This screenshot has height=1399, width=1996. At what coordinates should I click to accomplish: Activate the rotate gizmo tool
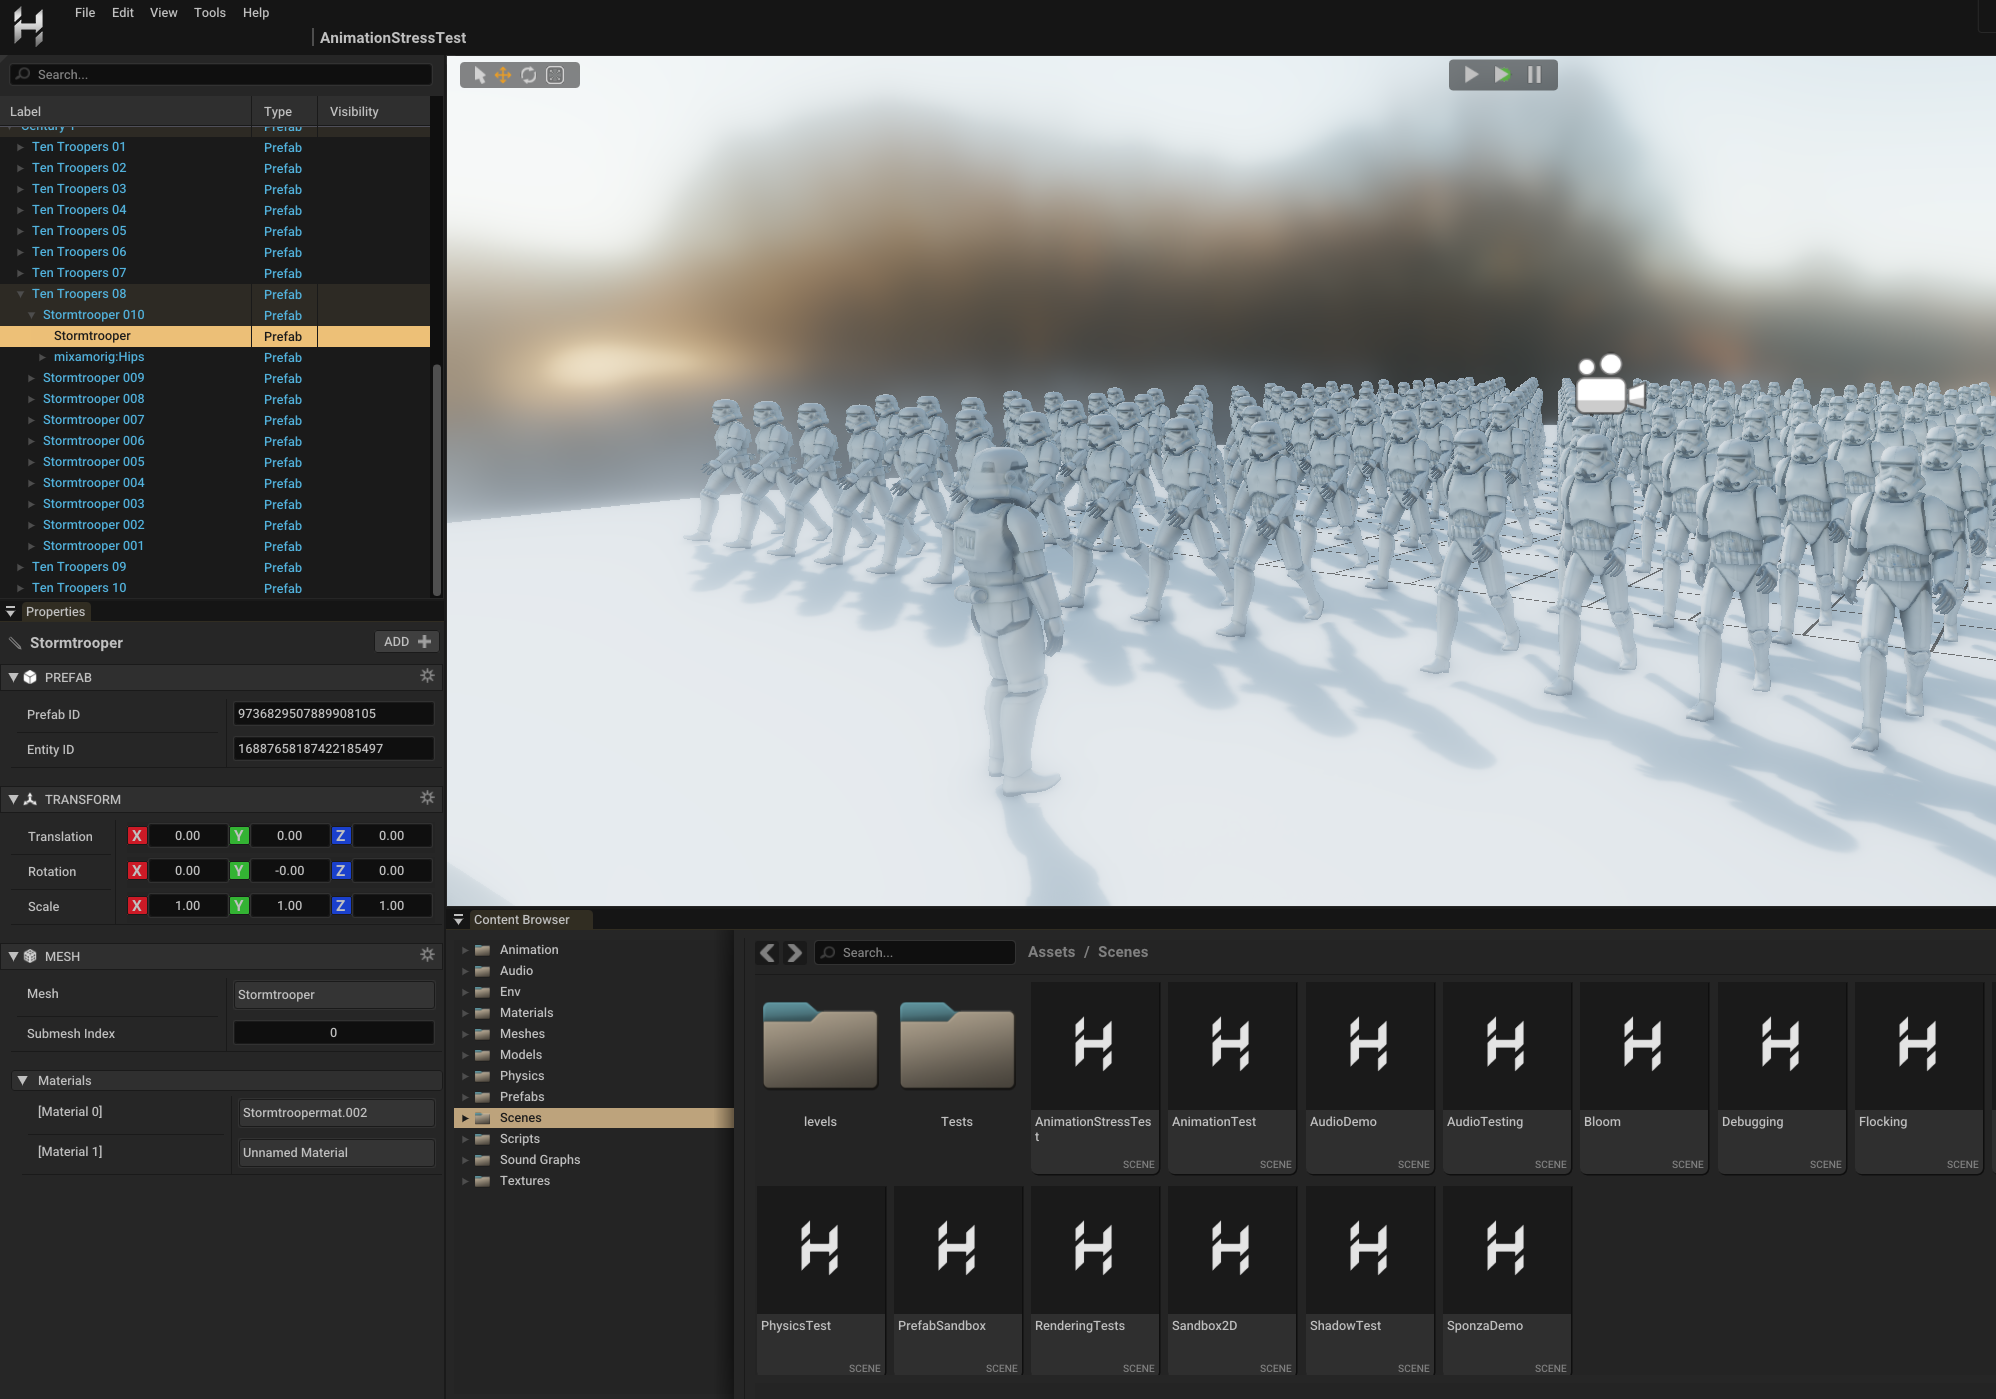(529, 75)
